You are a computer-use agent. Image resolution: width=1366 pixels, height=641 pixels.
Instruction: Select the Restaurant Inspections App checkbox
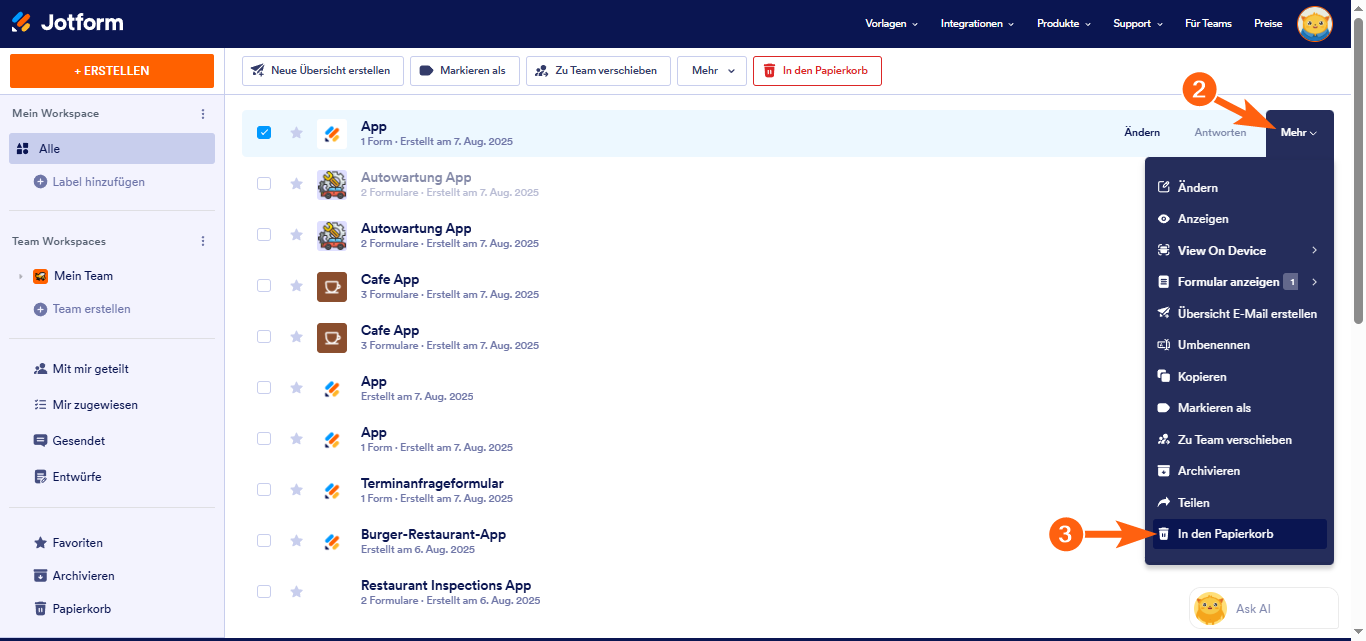pyautogui.click(x=264, y=591)
